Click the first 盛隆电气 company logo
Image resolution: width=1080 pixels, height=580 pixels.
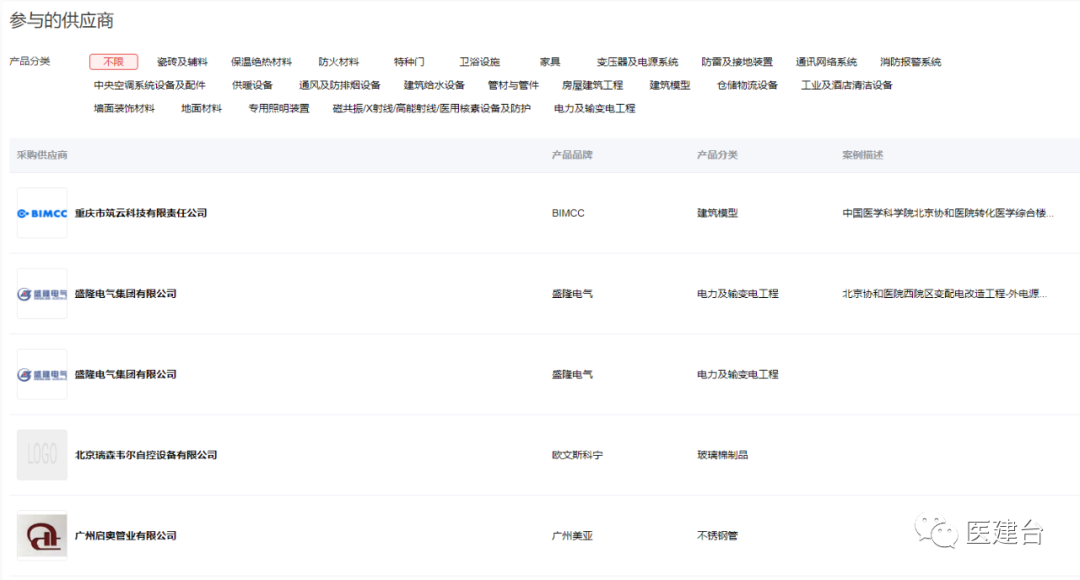pyautogui.click(x=42, y=293)
